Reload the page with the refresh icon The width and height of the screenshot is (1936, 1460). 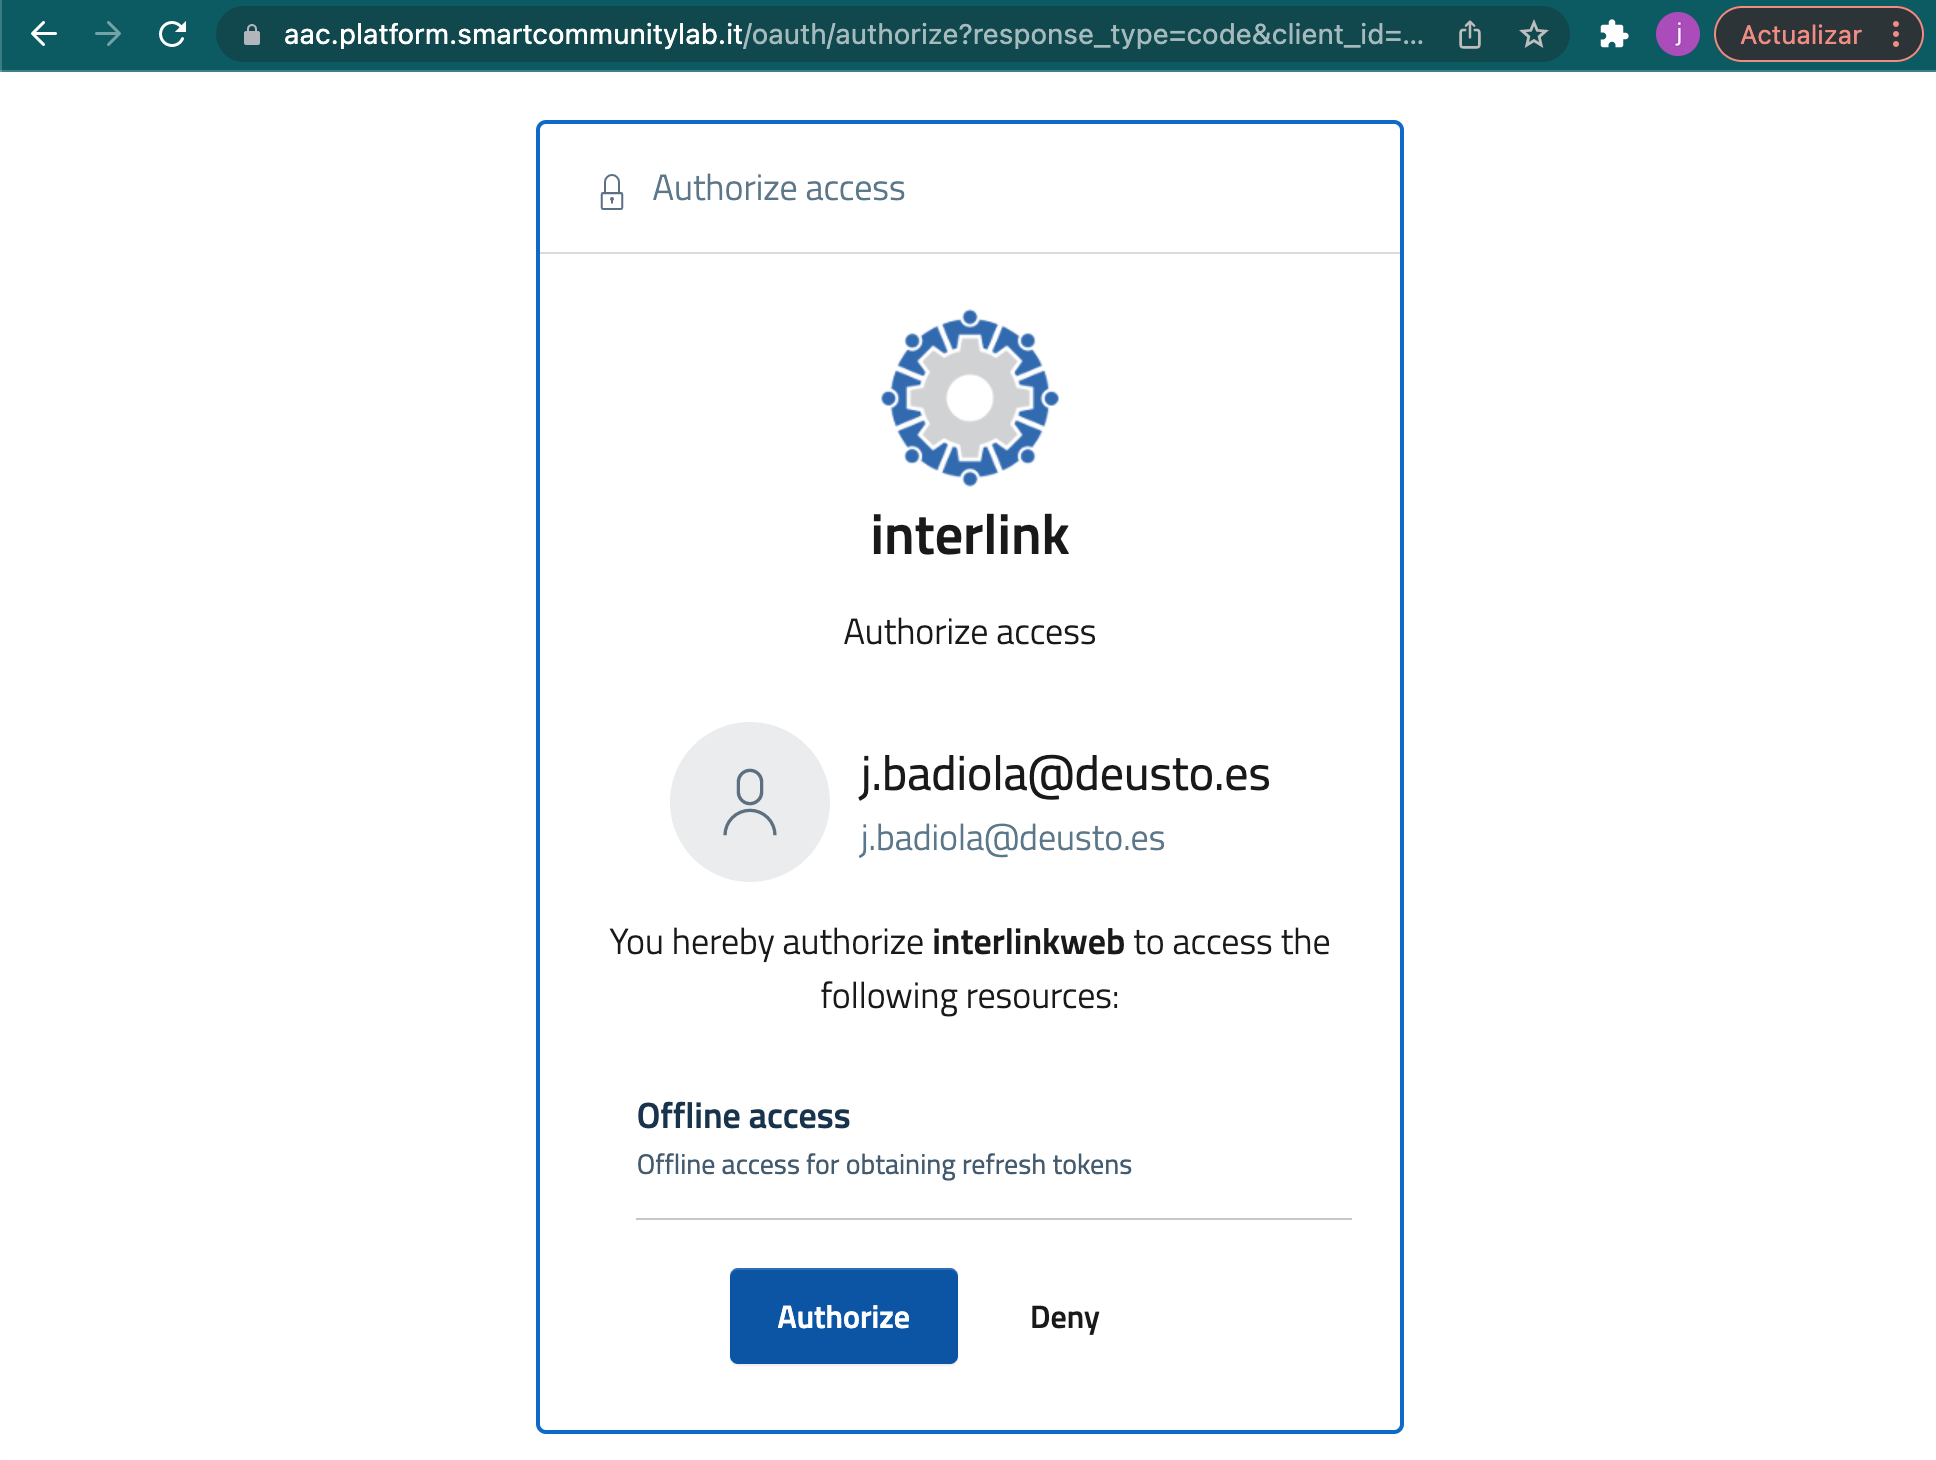(172, 35)
